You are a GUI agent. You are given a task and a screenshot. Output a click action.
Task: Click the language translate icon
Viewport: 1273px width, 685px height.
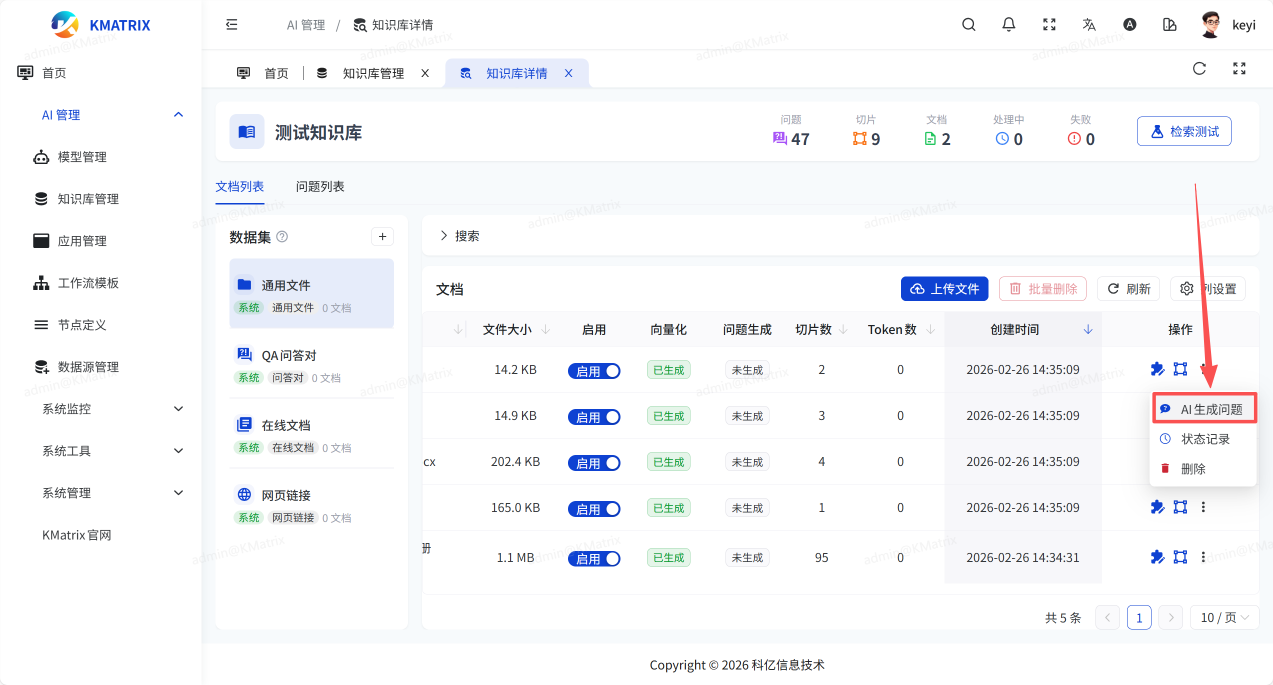1089,25
